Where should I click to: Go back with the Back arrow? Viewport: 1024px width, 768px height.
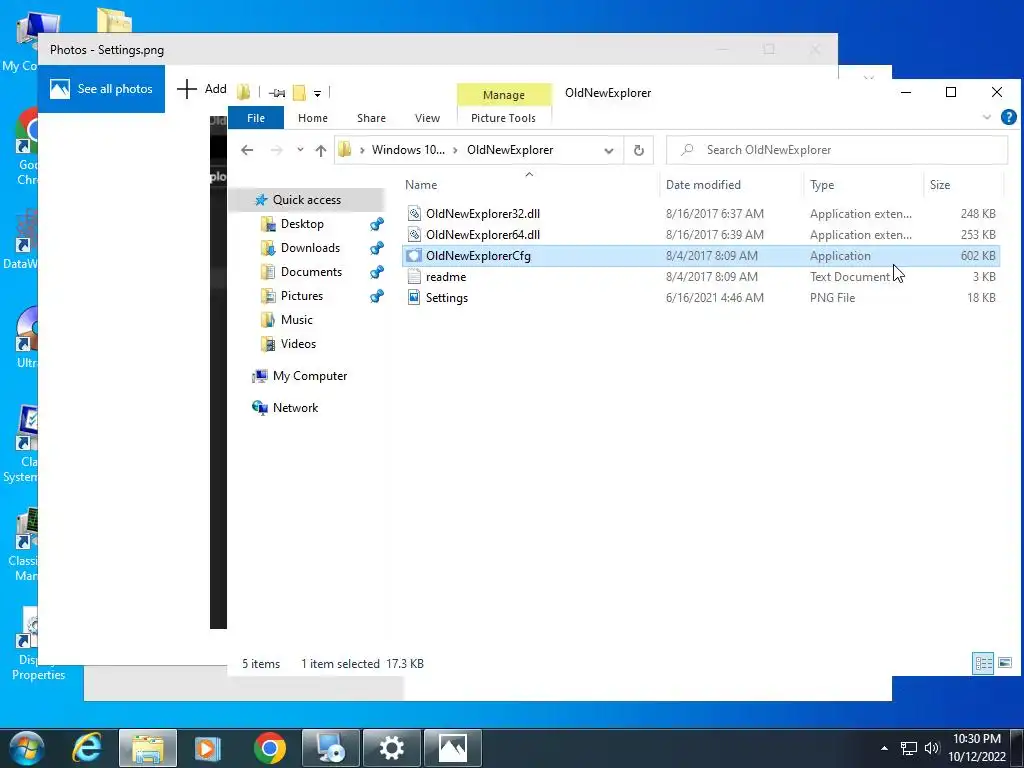(x=247, y=150)
